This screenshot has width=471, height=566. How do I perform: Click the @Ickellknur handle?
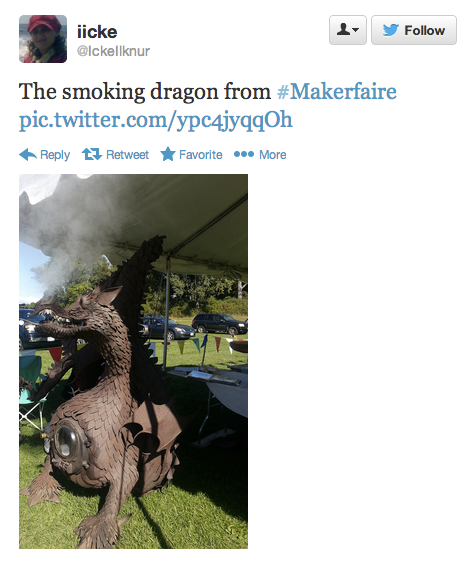point(113,51)
